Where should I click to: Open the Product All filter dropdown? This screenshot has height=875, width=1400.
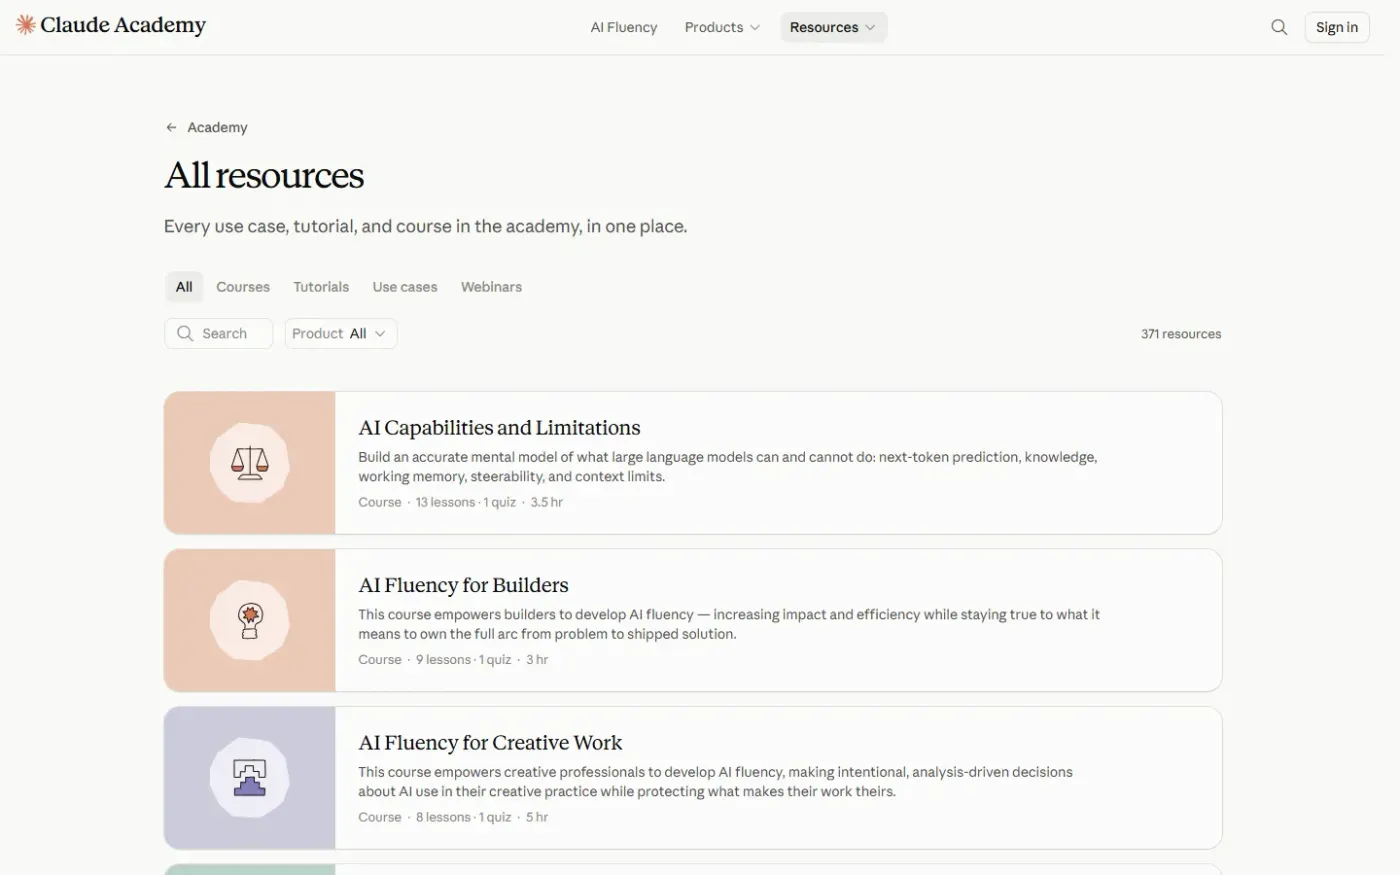pos(341,334)
